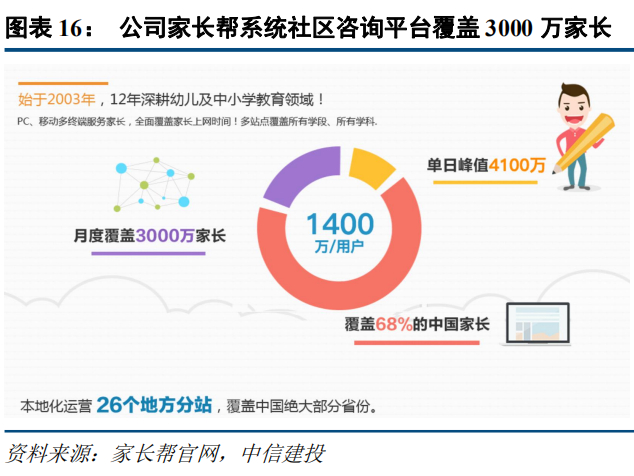The image size is (634, 476).
Task: Click the 月度覆盖3000万家长 label
Action: pyautogui.click(x=149, y=235)
